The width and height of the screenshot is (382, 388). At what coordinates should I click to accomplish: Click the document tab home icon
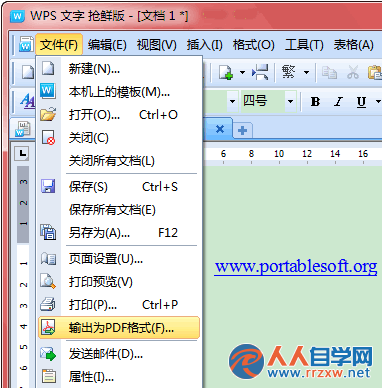[x=23, y=129]
